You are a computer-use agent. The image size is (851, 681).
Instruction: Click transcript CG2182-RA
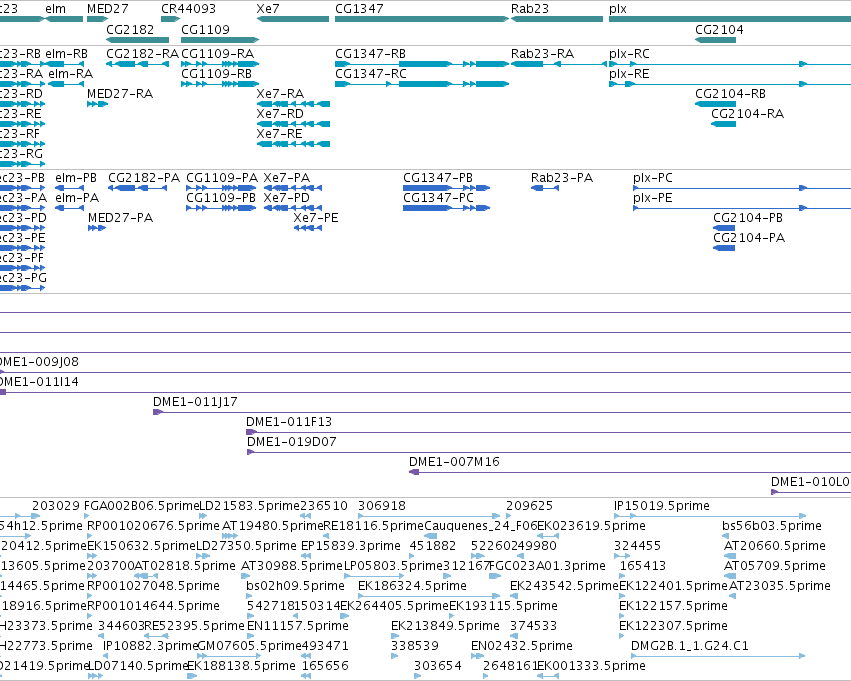pyautogui.click(x=137, y=64)
